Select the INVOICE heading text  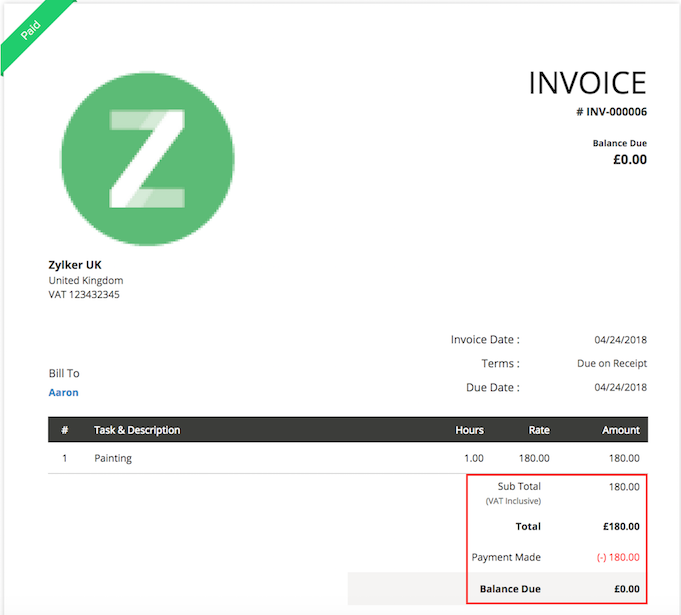(x=587, y=83)
